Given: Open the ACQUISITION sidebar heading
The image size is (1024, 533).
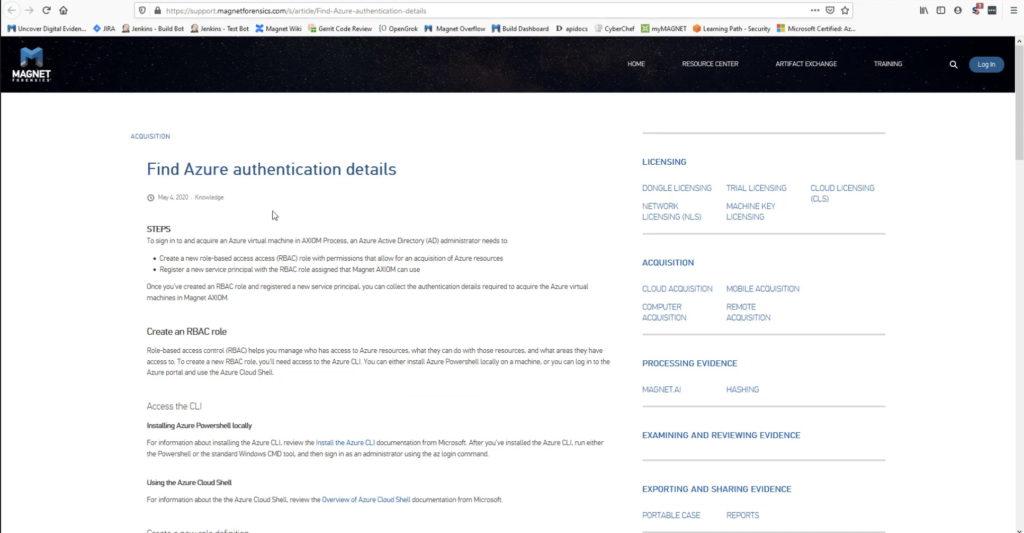Looking at the screenshot, I should tap(668, 263).
